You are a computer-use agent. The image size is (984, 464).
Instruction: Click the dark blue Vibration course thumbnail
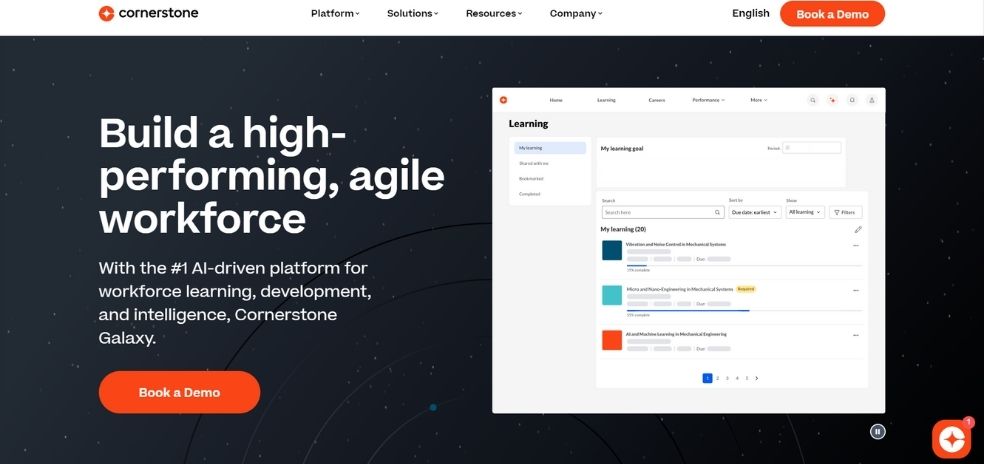[612, 250]
